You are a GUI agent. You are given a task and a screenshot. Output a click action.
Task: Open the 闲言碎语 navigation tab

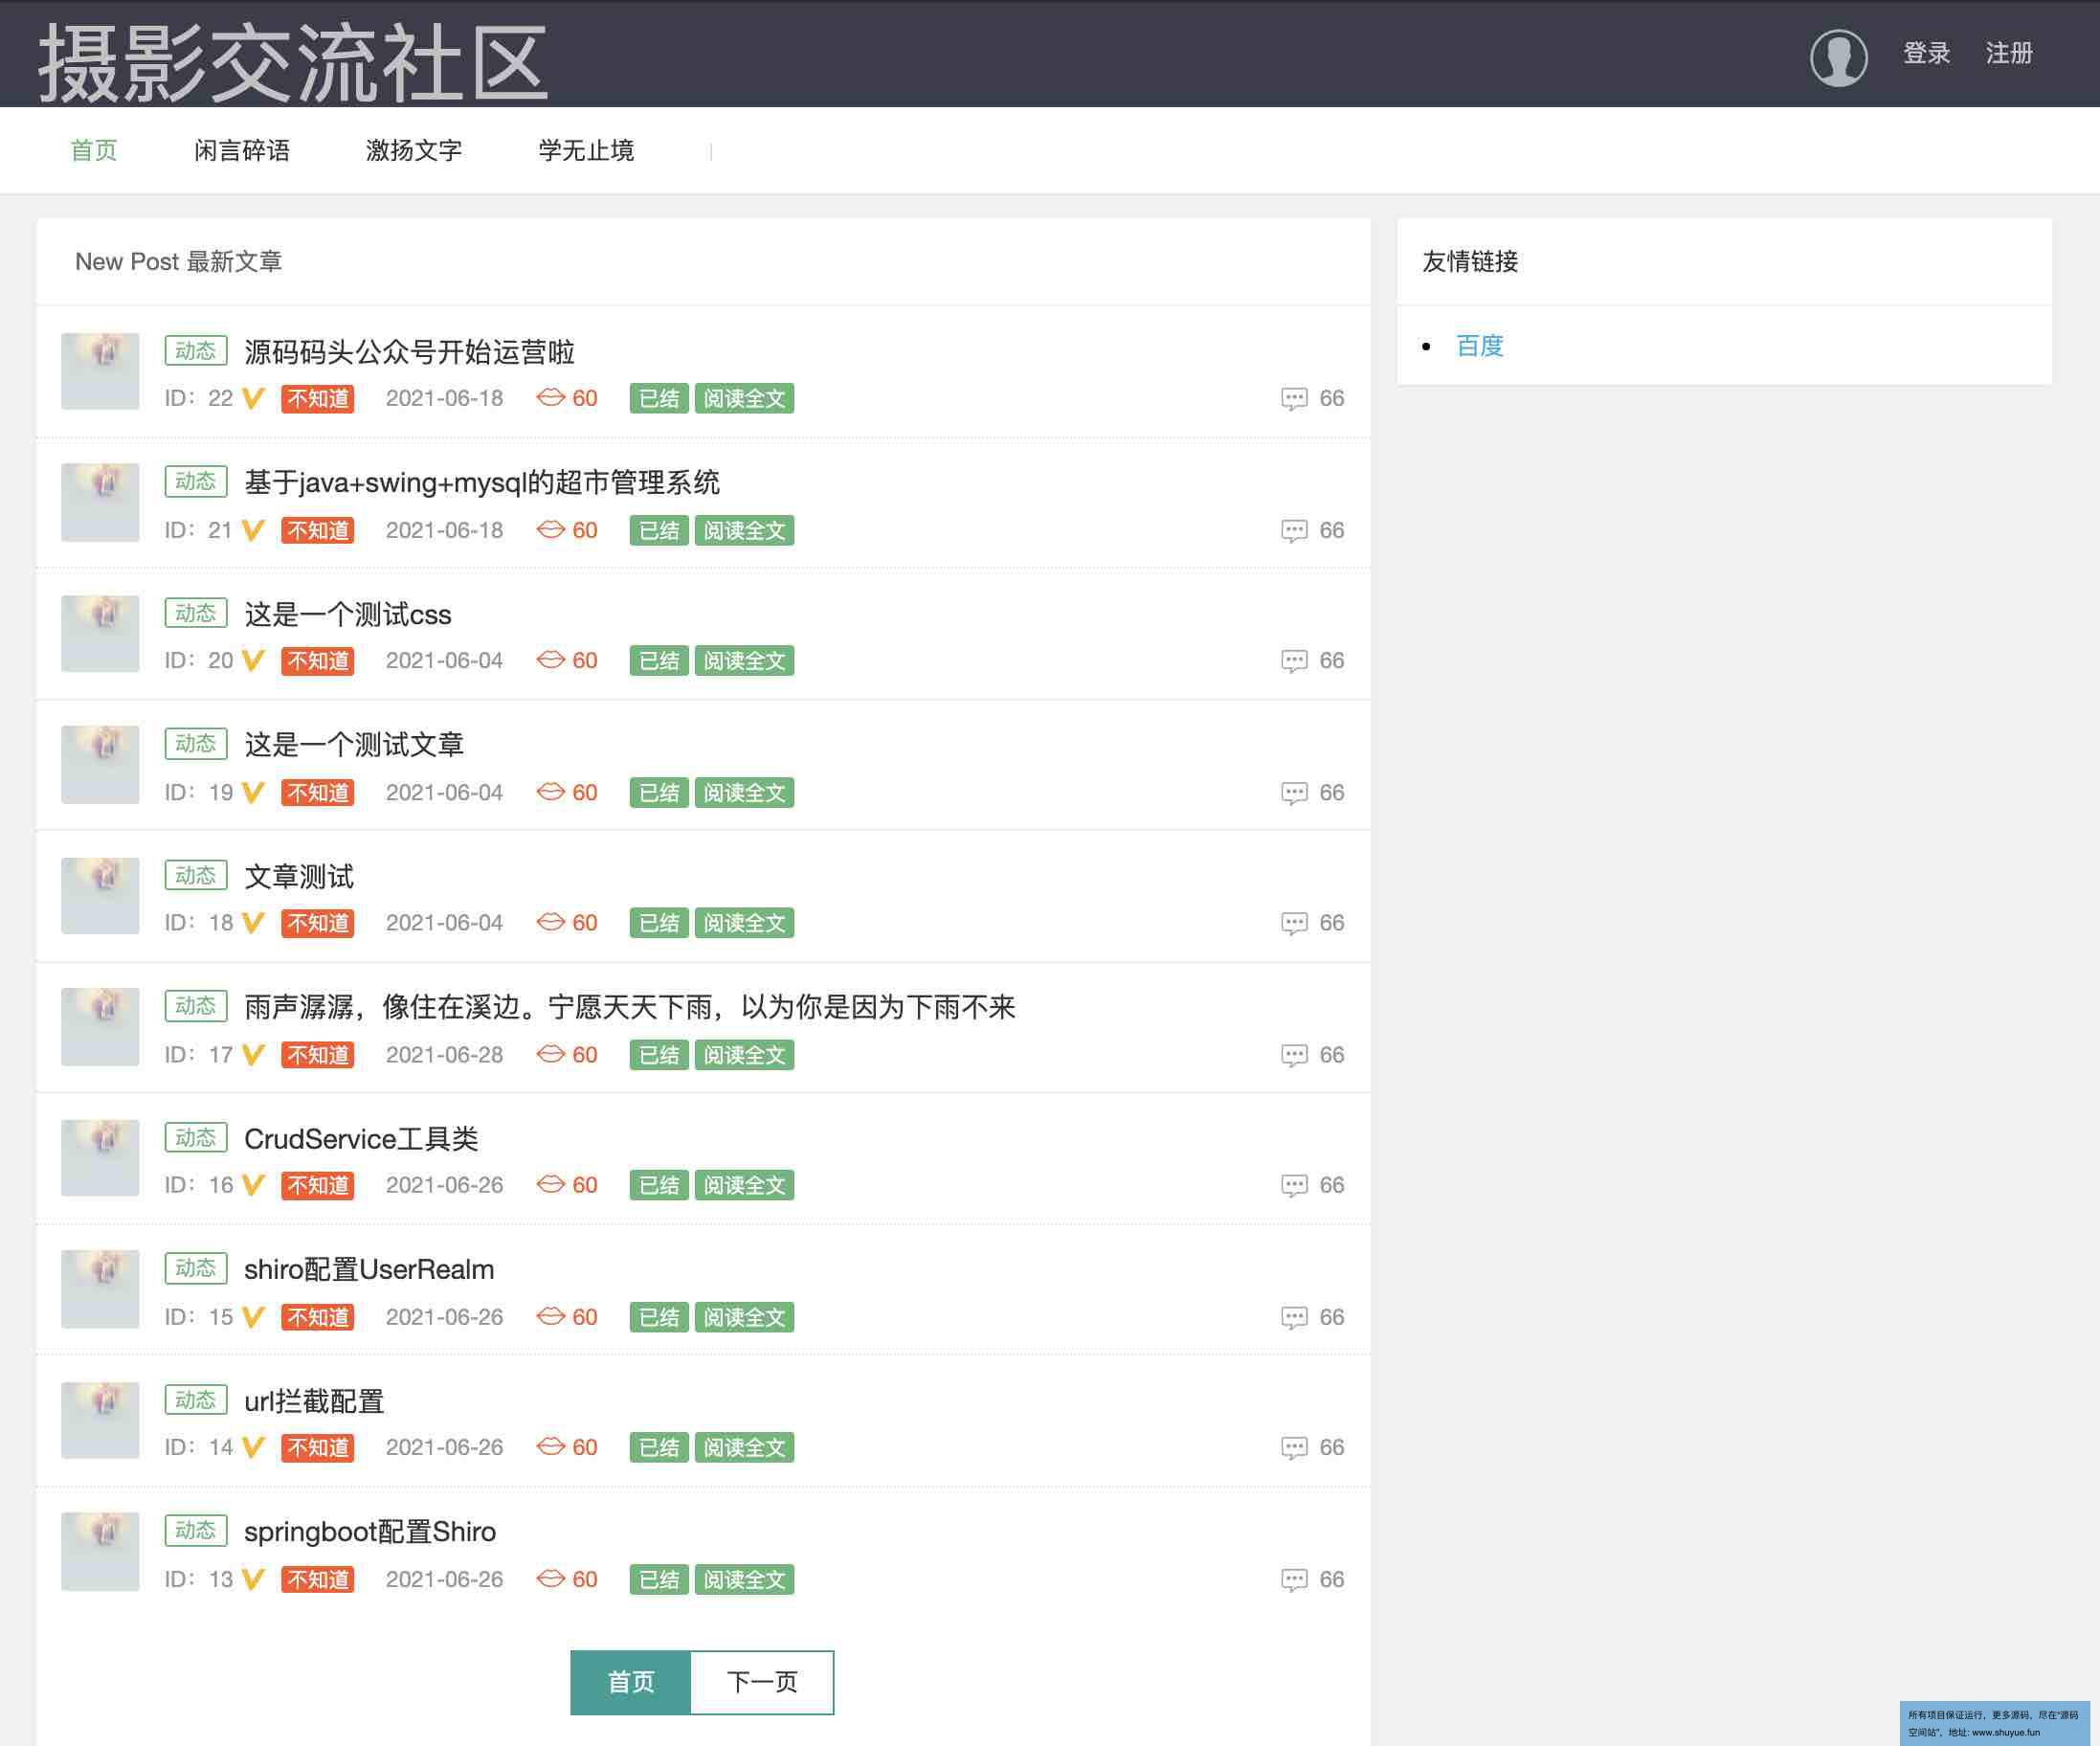[x=242, y=150]
